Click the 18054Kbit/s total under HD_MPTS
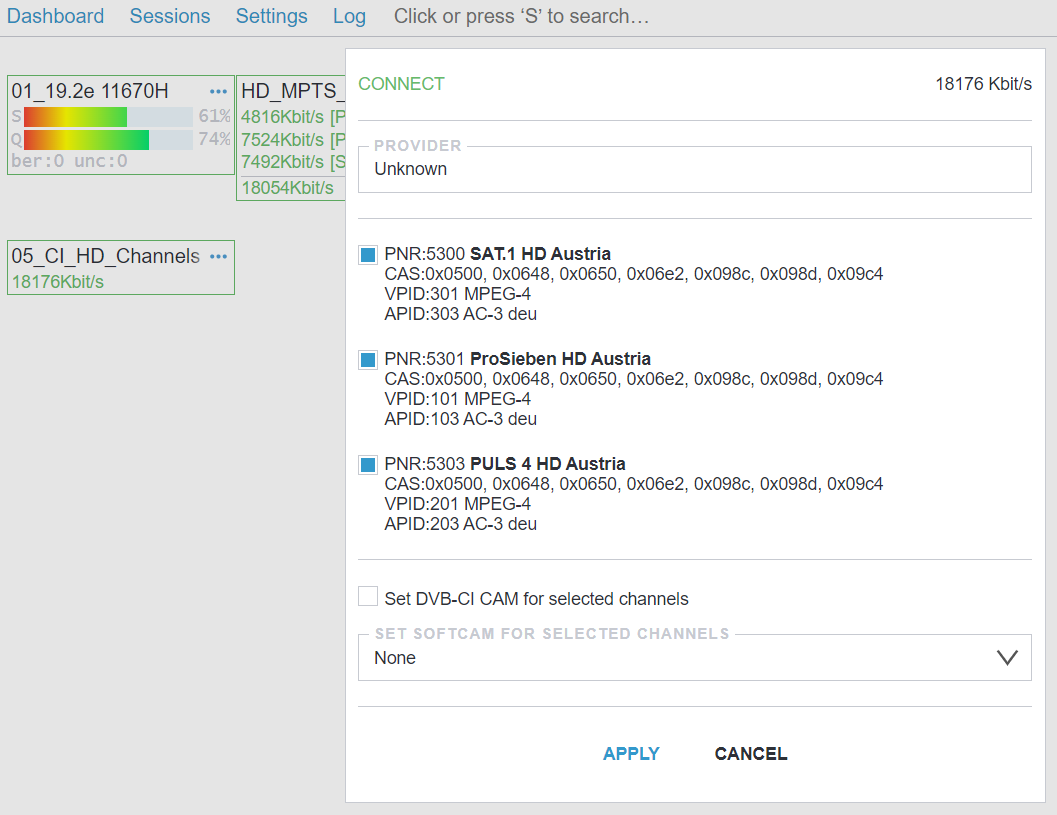1057x815 pixels. point(288,187)
